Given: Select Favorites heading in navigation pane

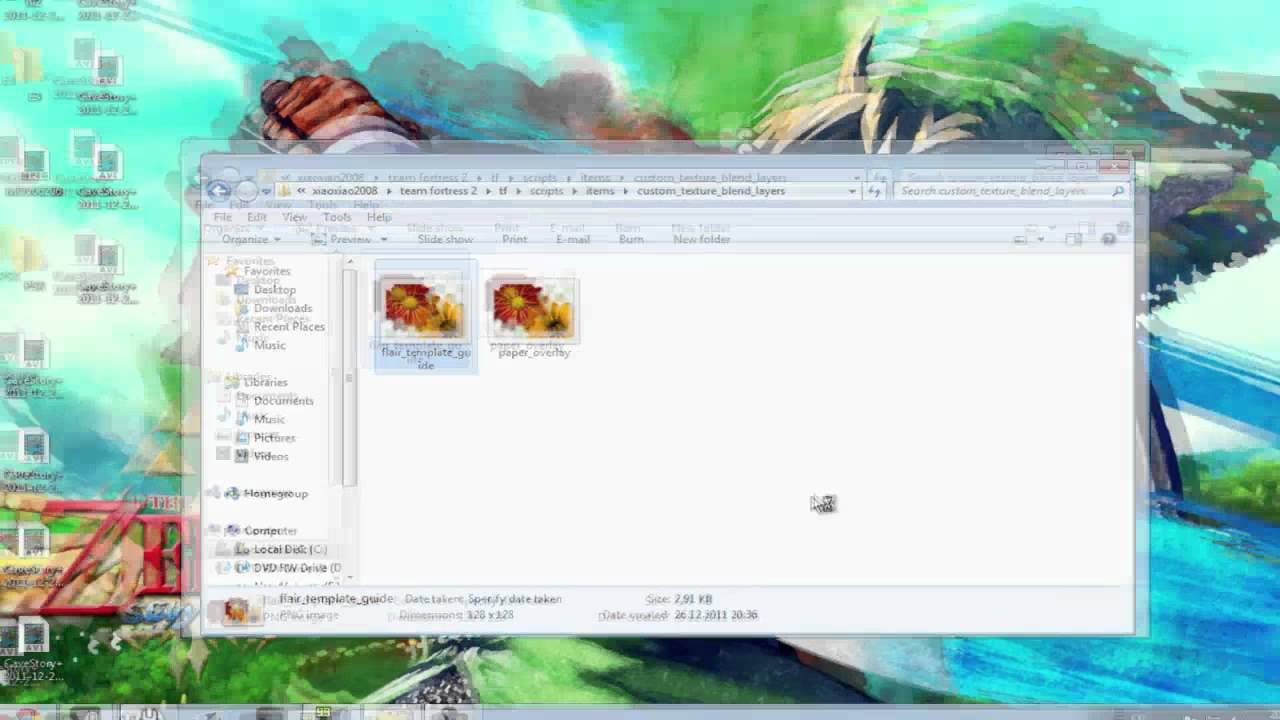Looking at the screenshot, I should (x=258, y=271).
